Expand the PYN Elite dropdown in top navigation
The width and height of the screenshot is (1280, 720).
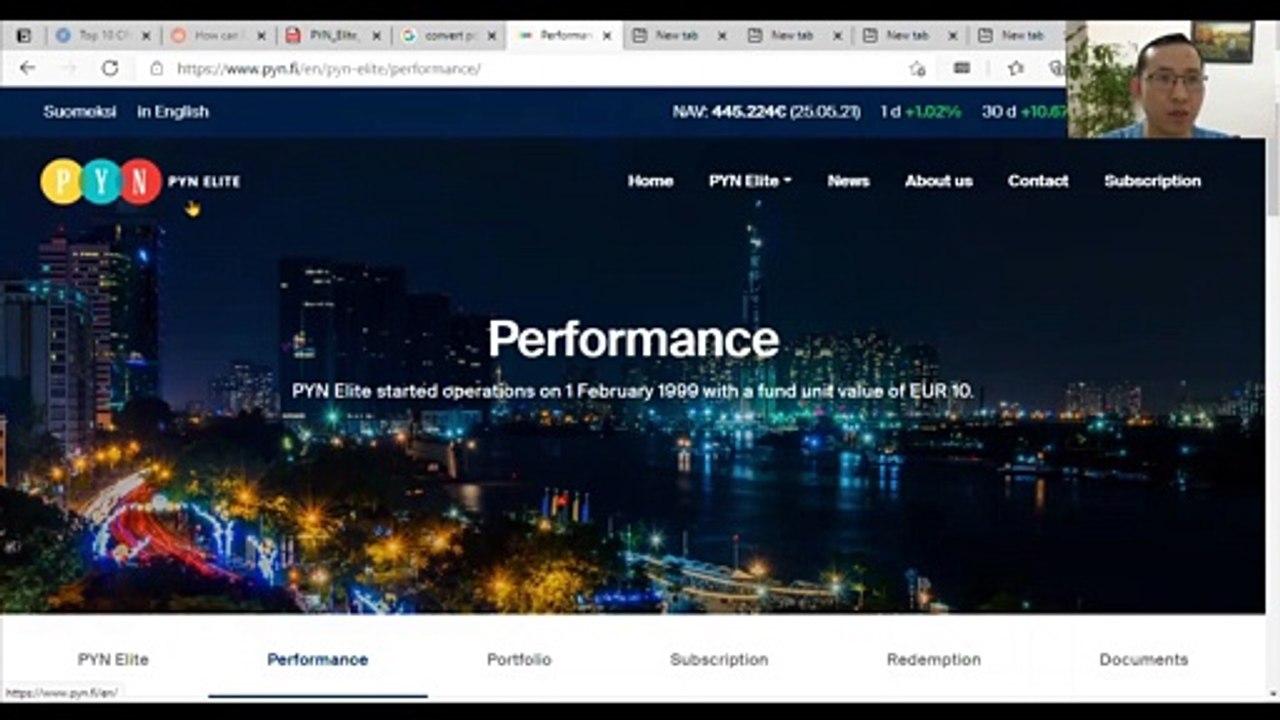(x=750, y=181)
